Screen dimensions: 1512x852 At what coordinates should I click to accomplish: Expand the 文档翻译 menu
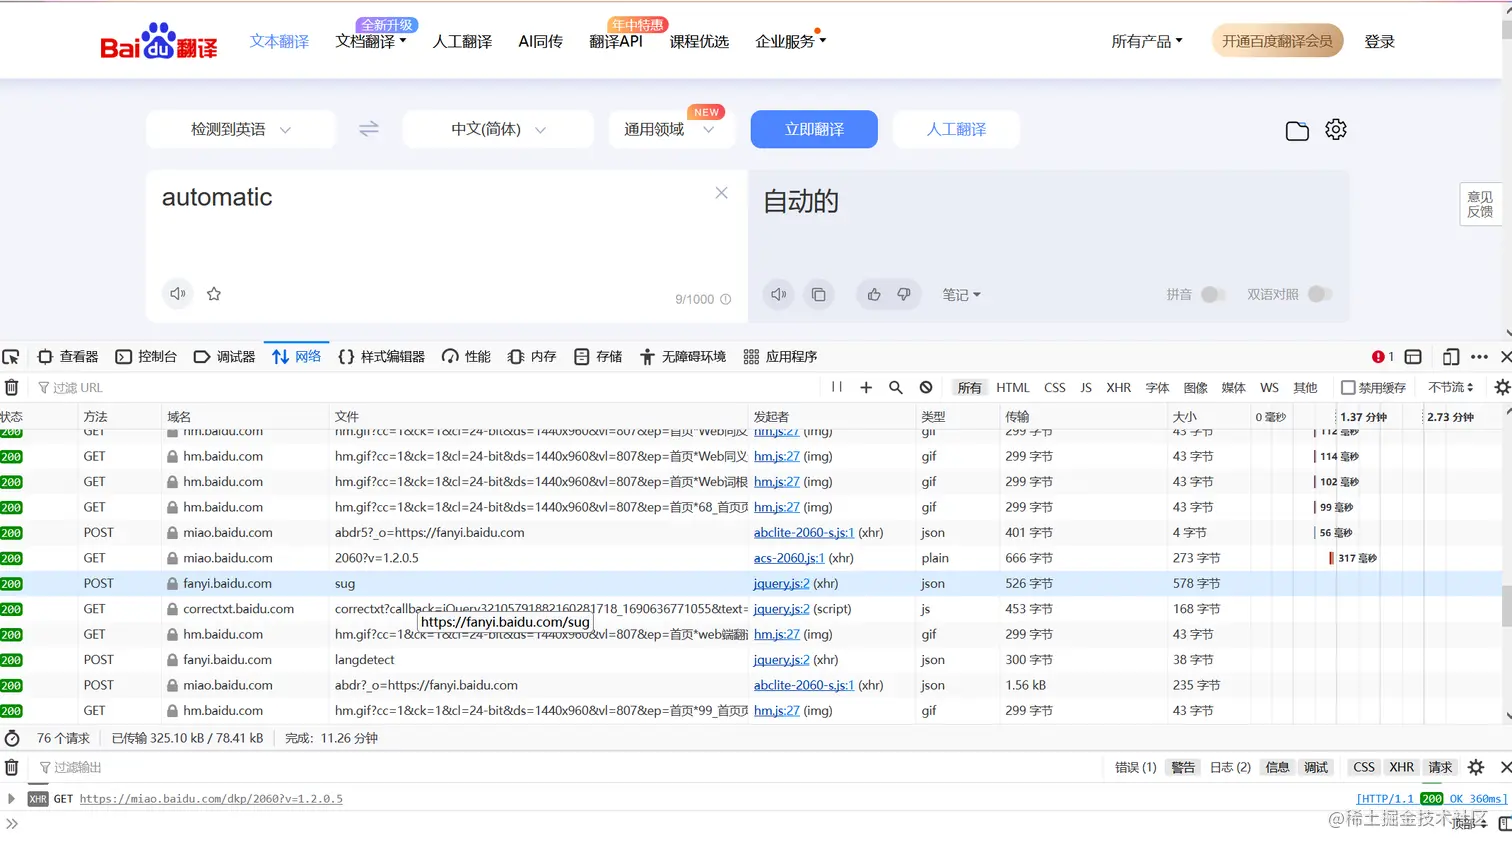coord(371,41)
